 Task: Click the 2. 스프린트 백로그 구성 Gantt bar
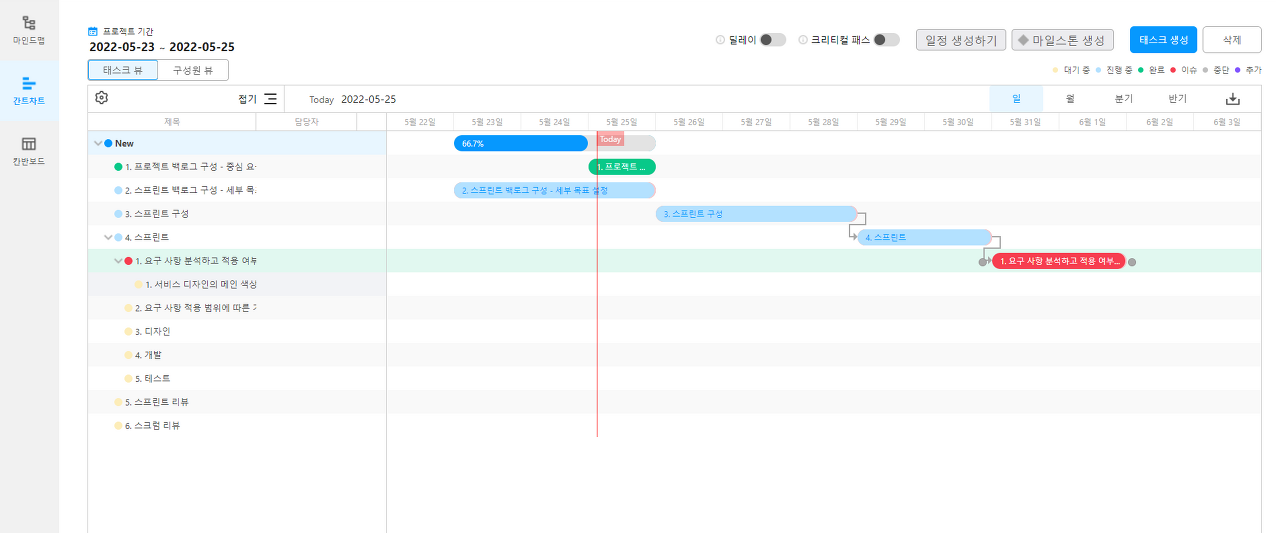(x=555, y=190)
